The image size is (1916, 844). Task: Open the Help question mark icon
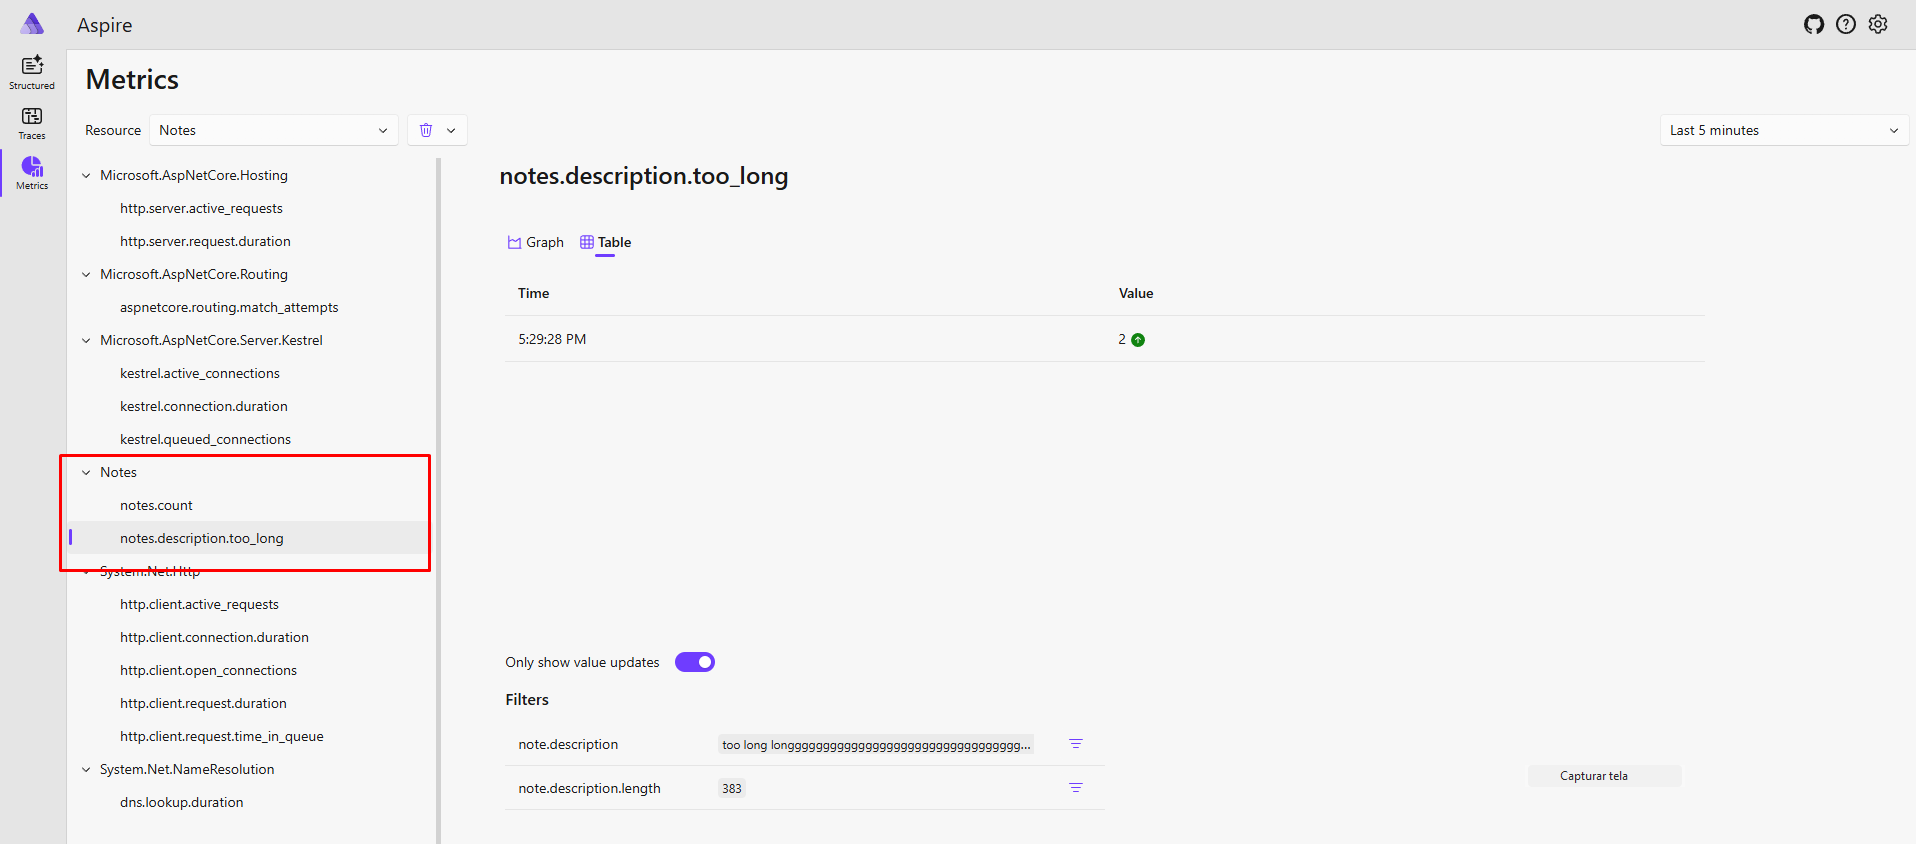(1846, 25)
